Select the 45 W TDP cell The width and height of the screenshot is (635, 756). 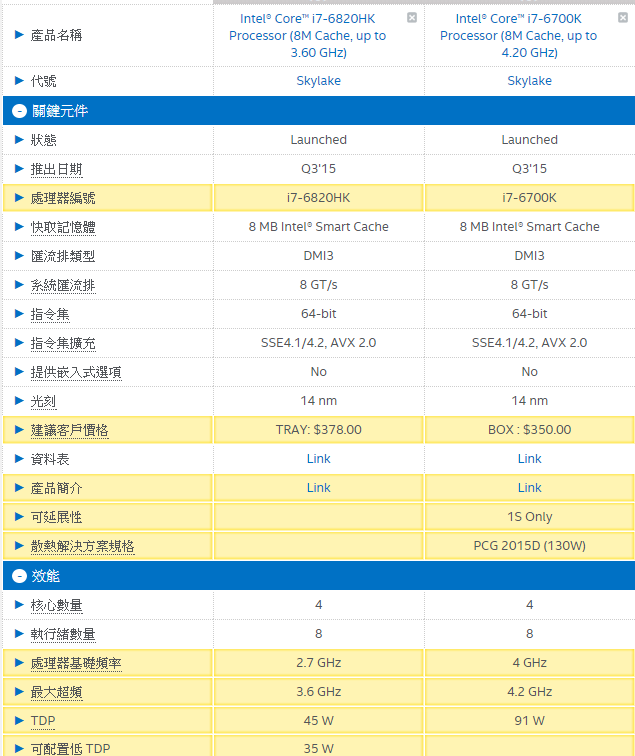tap(319, 721)
